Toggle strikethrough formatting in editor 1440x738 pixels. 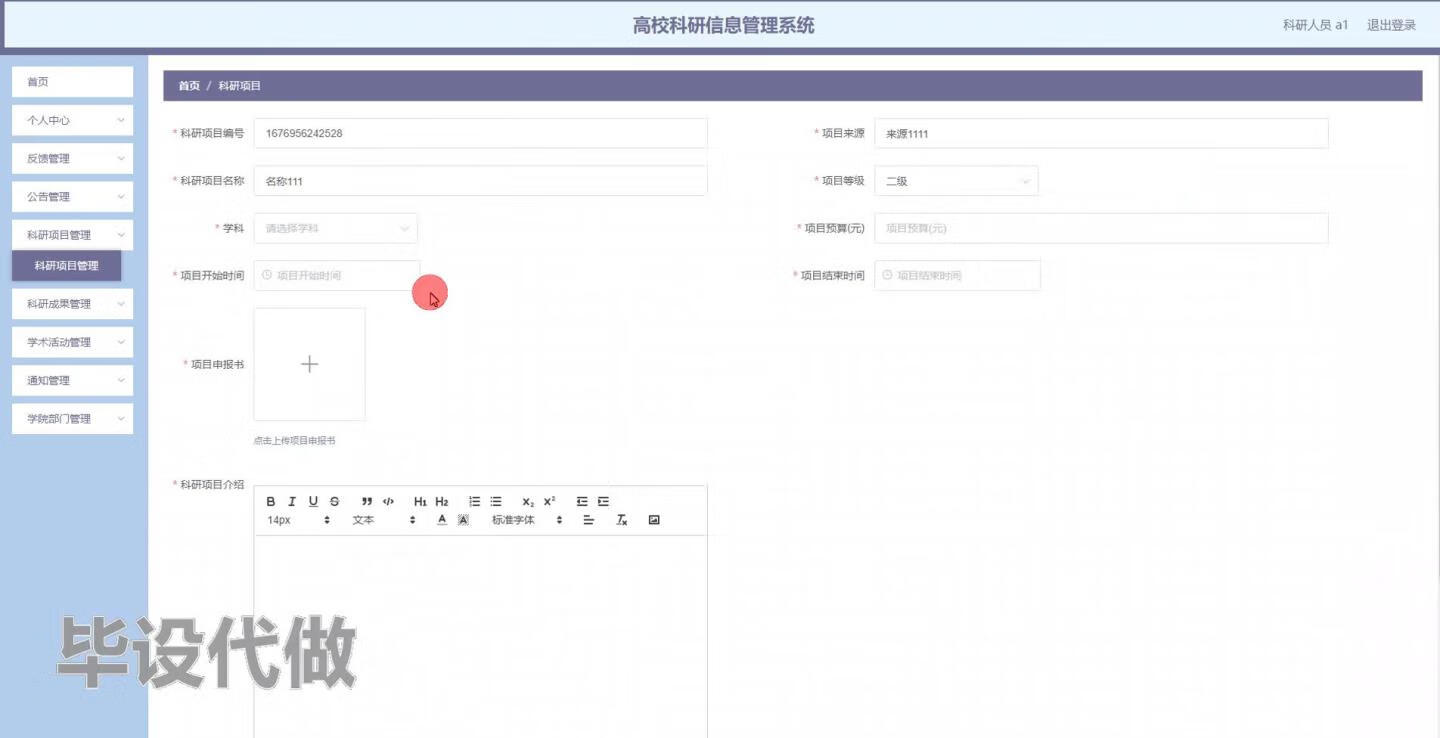pos(335,501)
